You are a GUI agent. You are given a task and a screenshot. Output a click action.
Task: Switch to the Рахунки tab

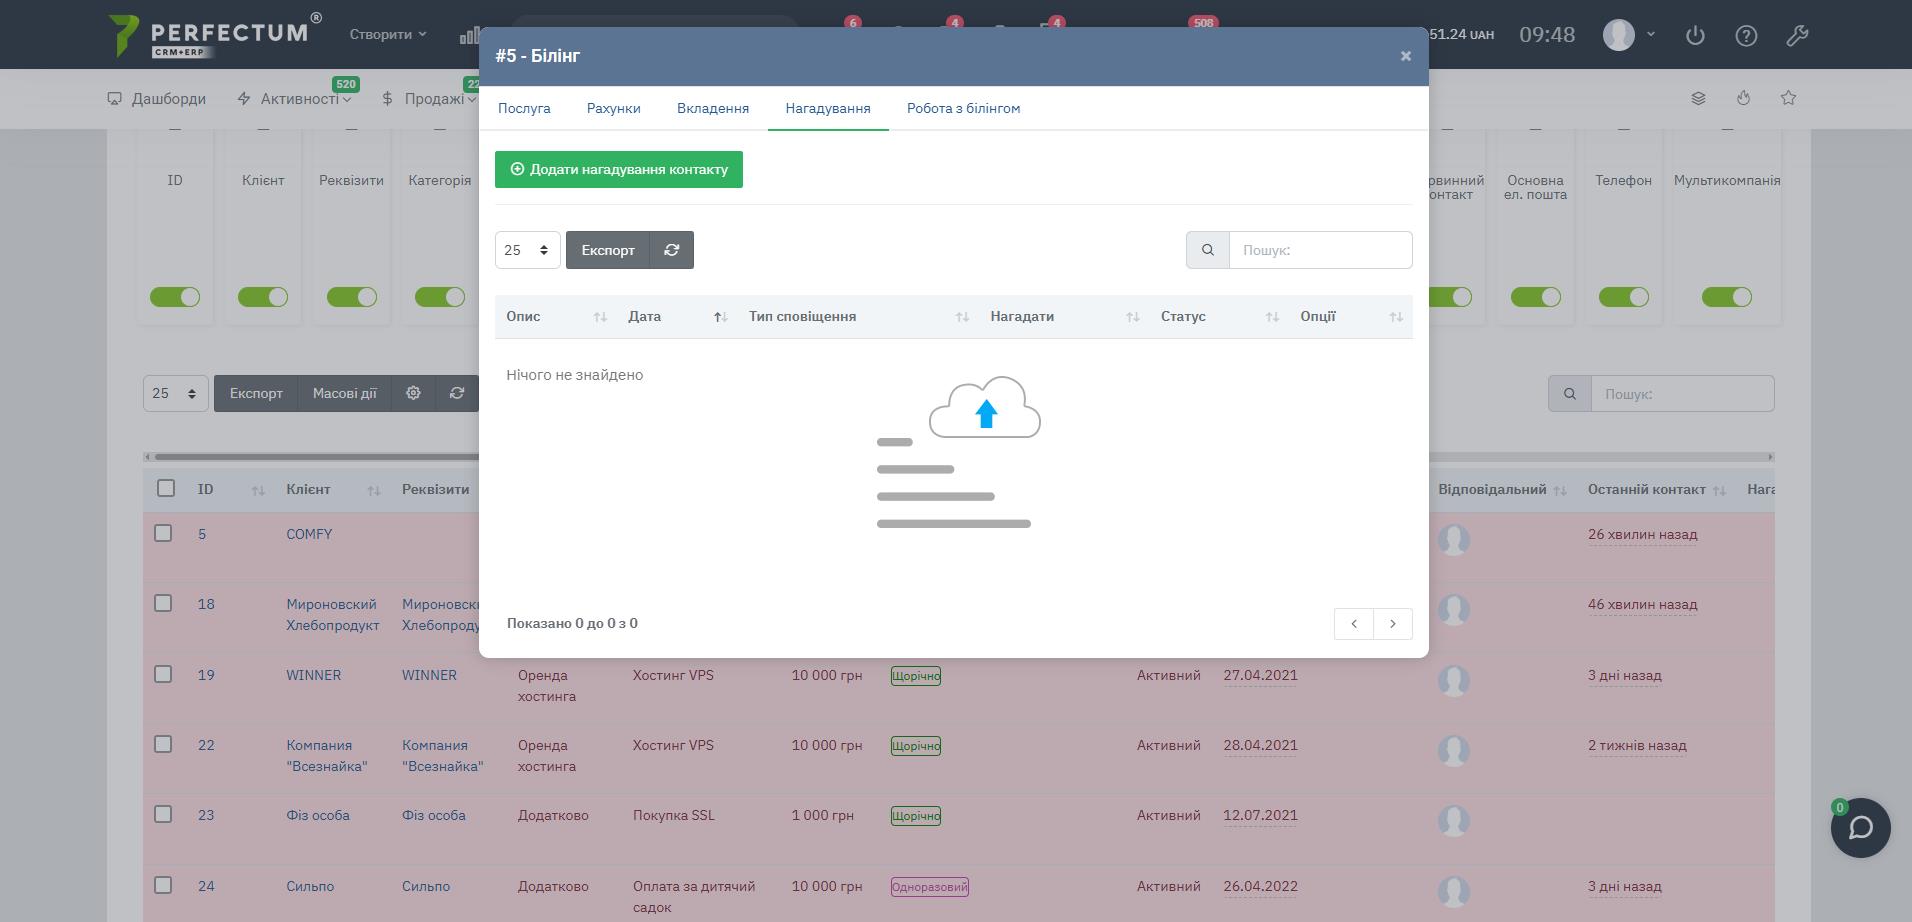613,108
